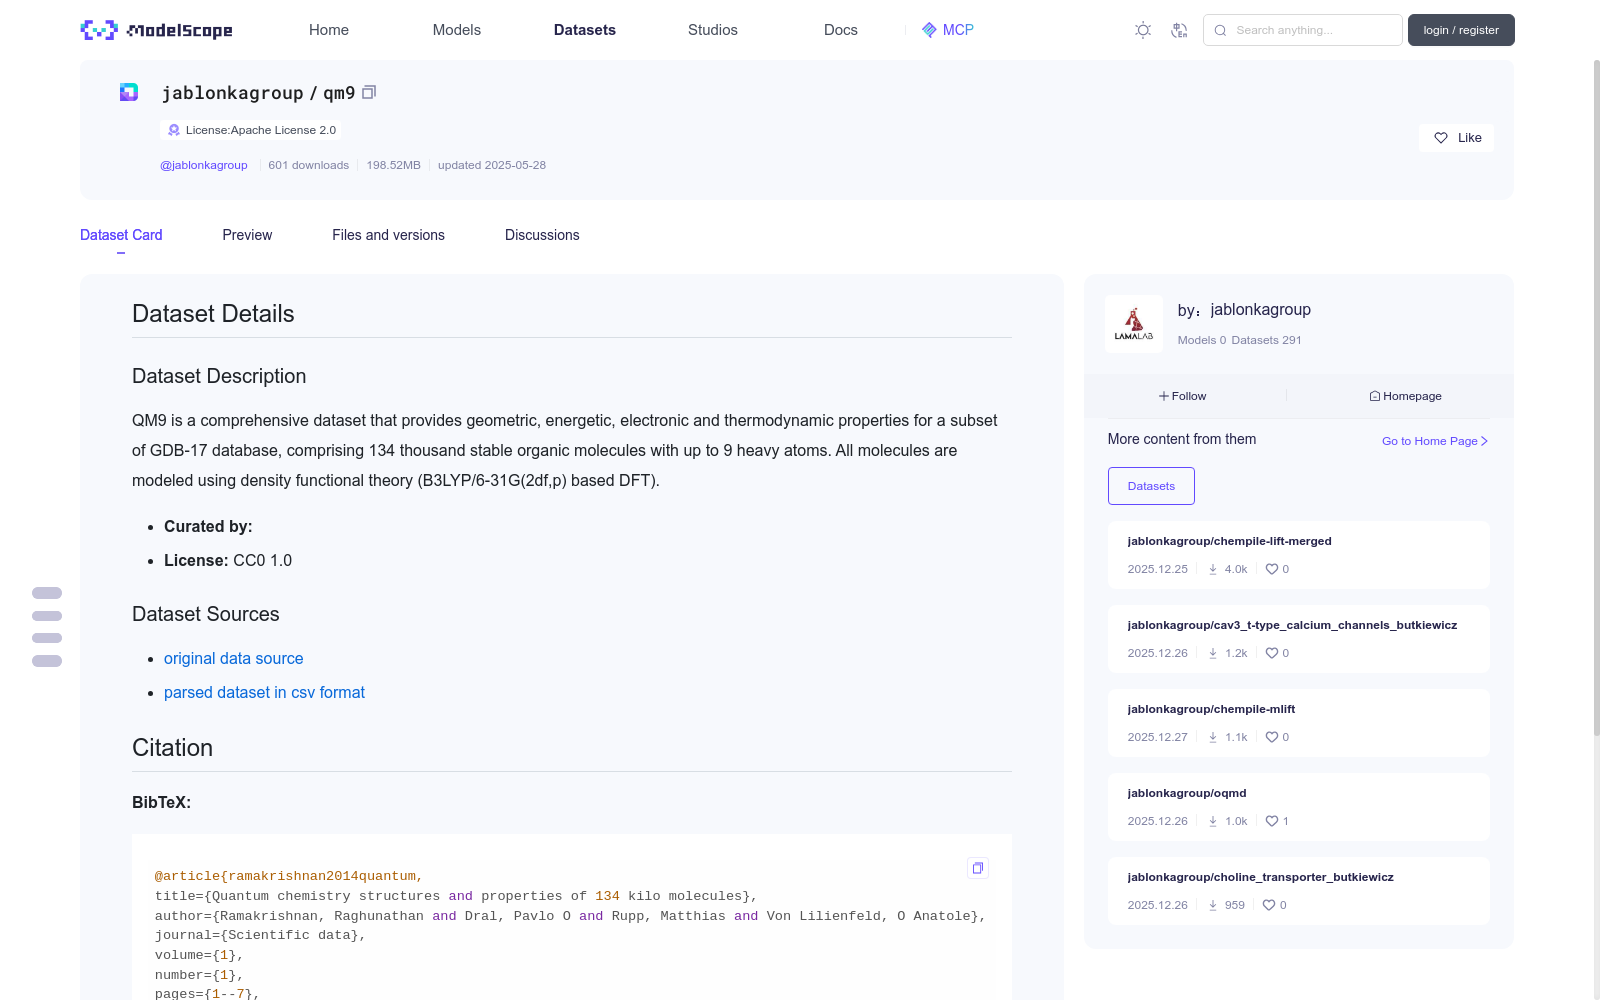This screenshot has height=1000, width=1600.
Task: Click the 601 downloads text
Action: (308, 165)
